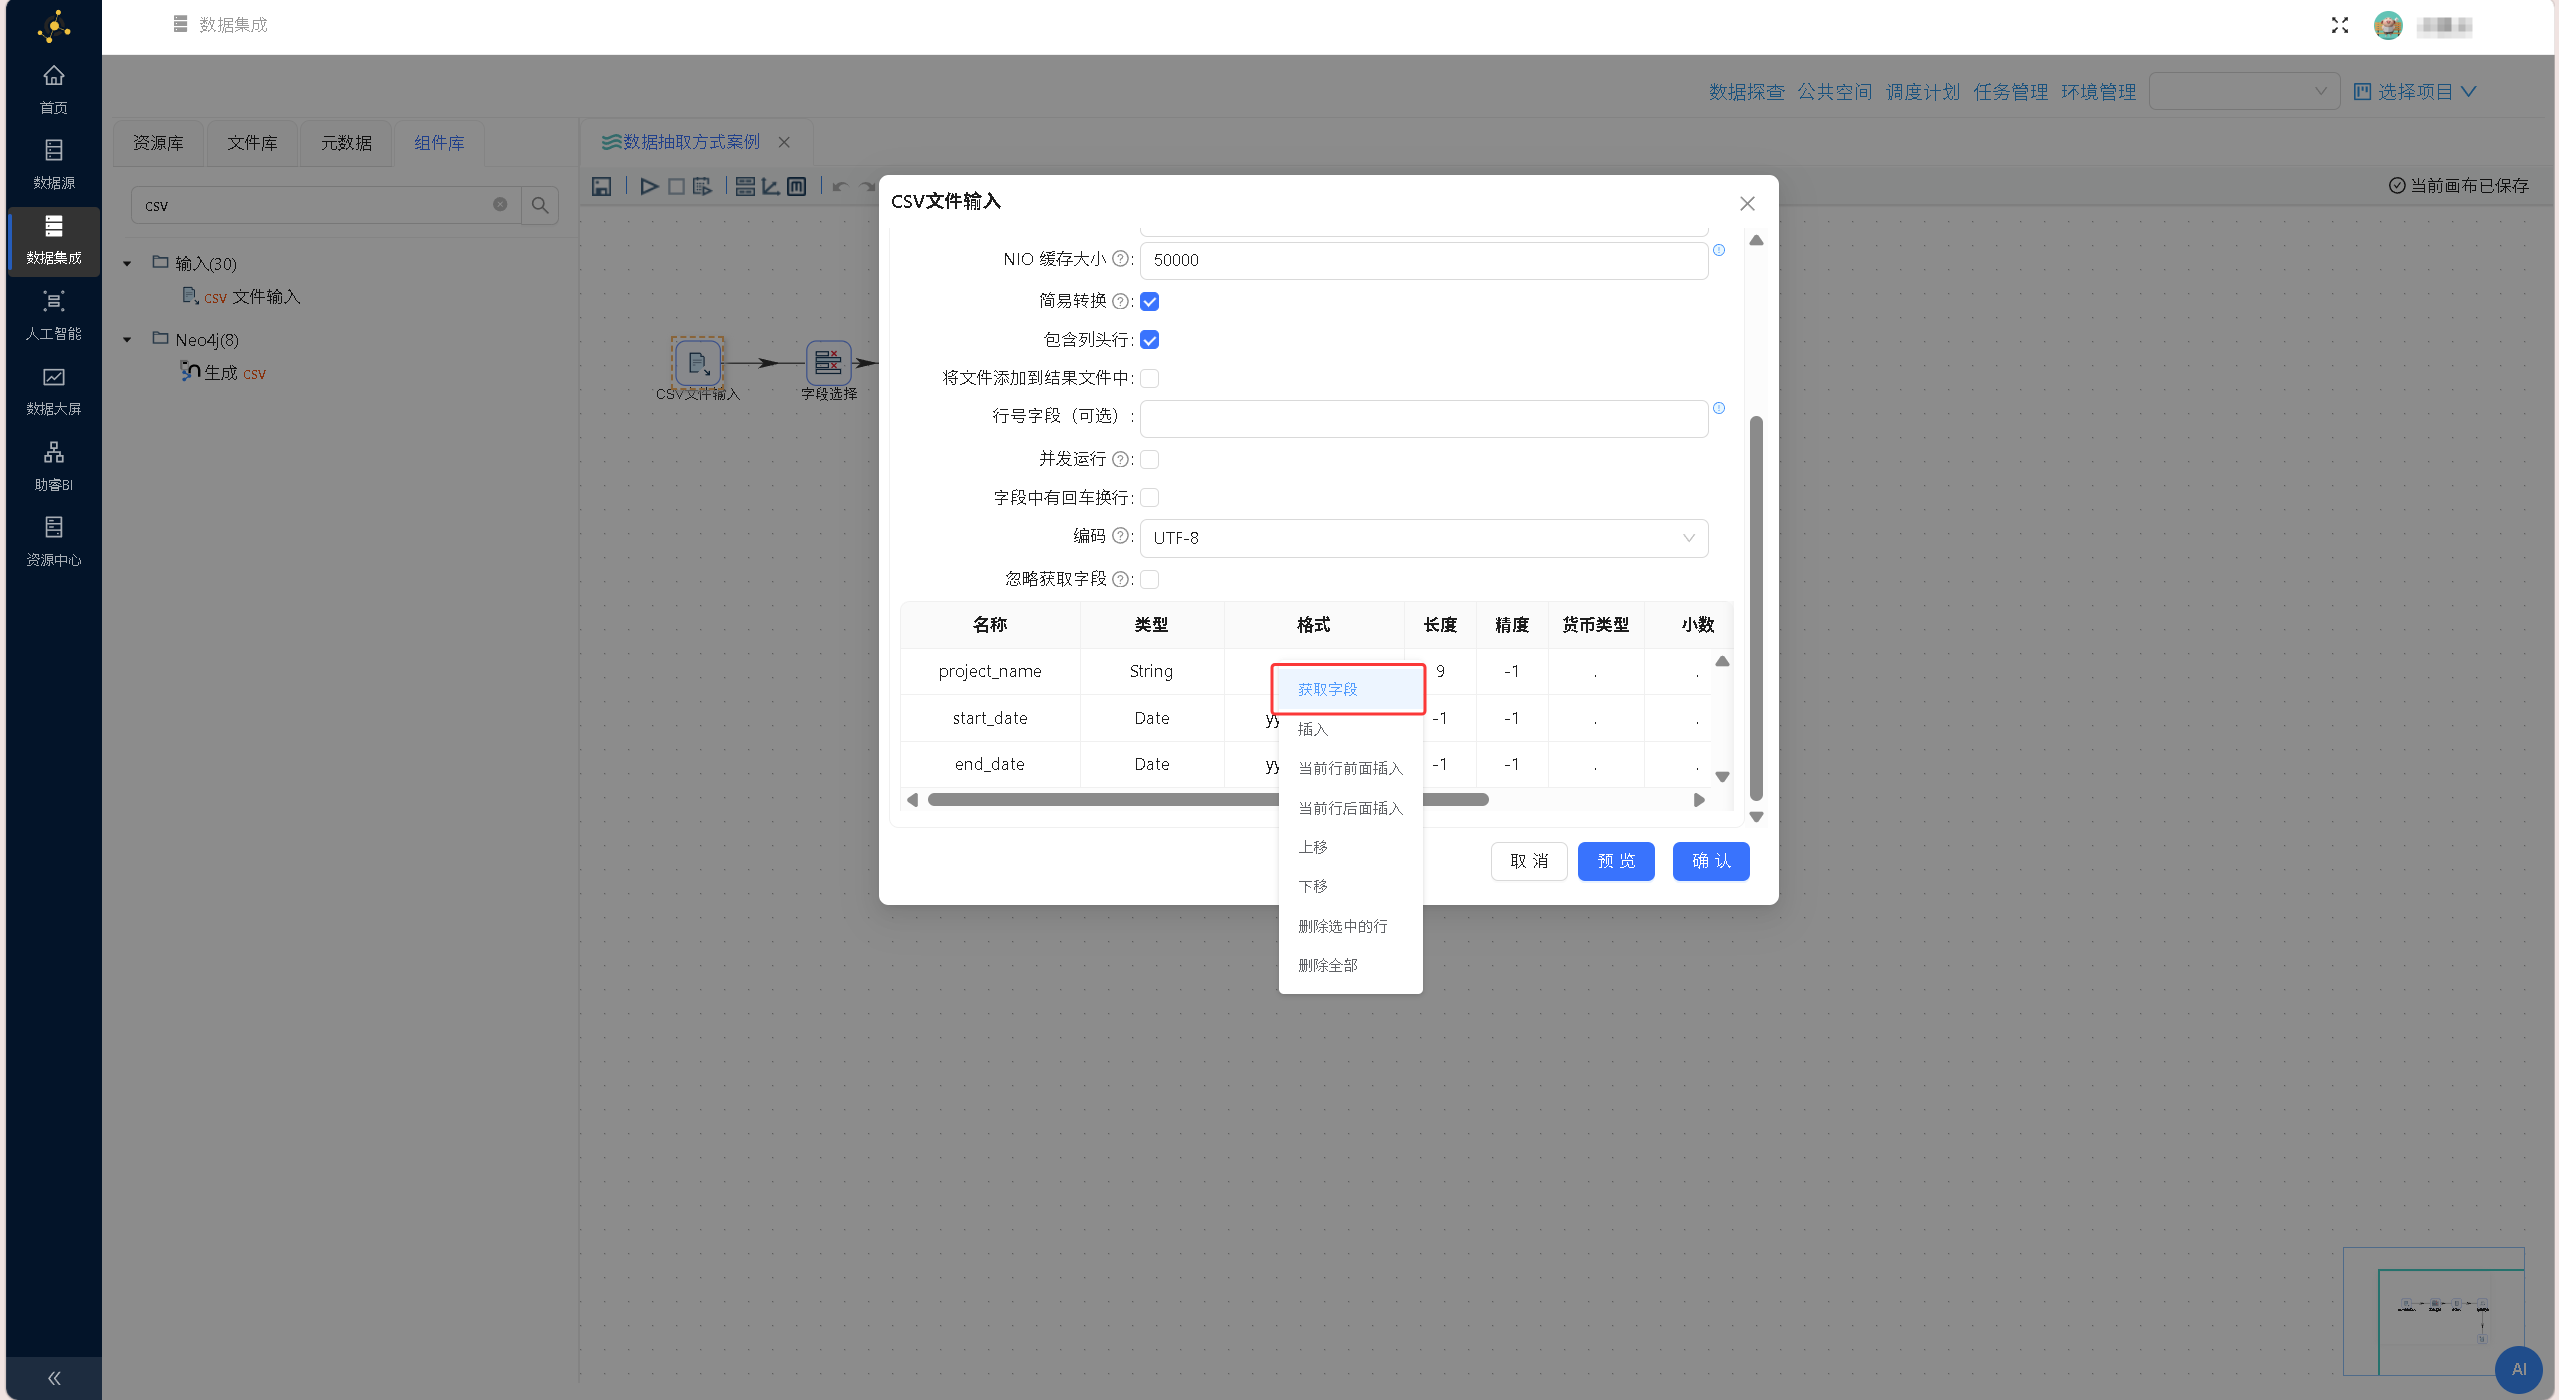Viewport: 2559px width, 1400px height.
Task: Open the 任务管理 link
Action: point(2011,92)
